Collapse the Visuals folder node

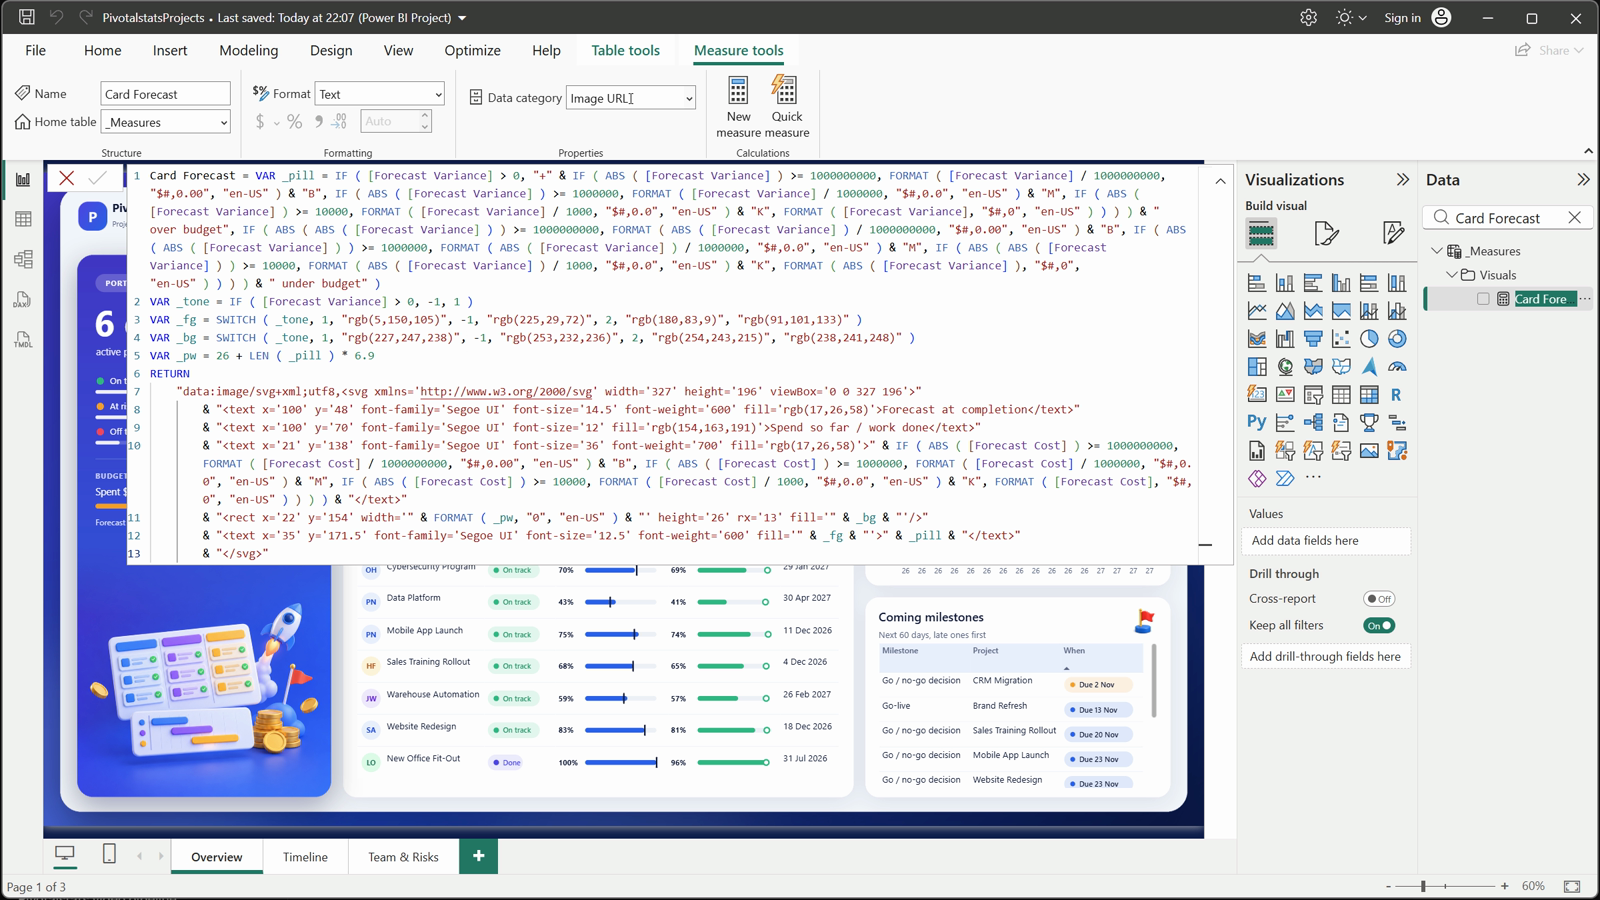[1452, 275]
